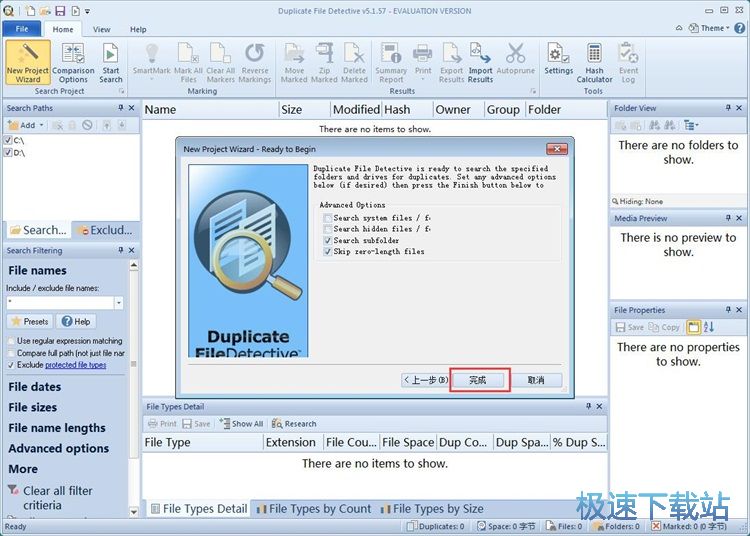
Task: Open quick access toolbar customize arrow
Action: [88, 11]
